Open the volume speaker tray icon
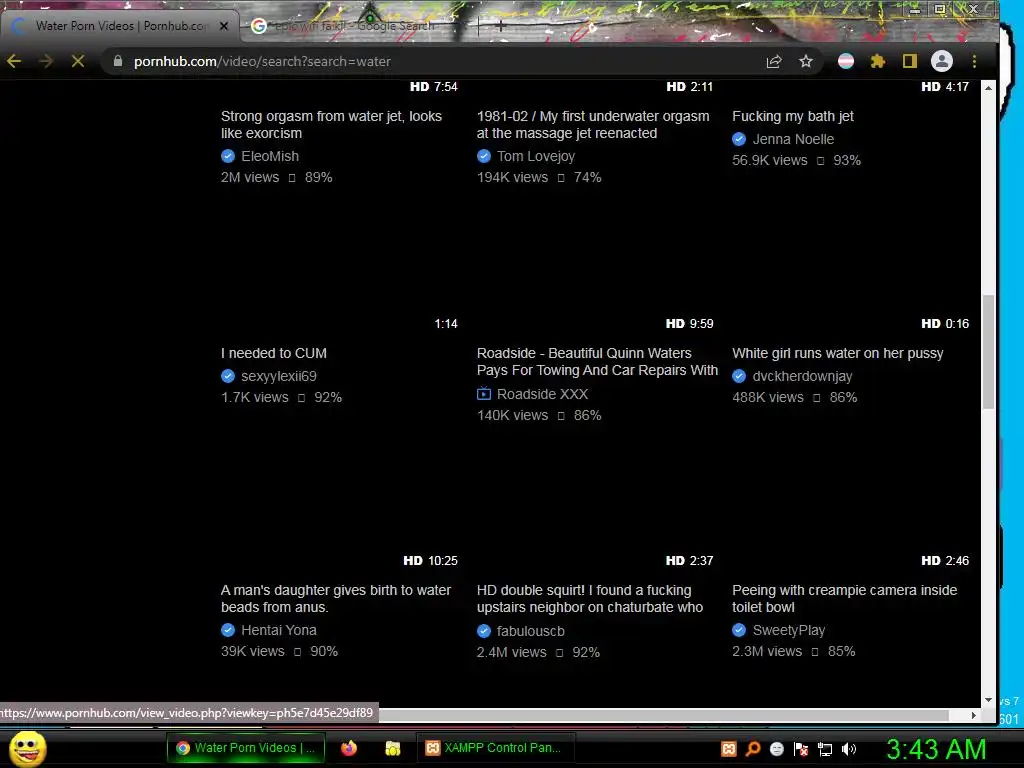This screenshot has width=1024, height=768. 849,749
